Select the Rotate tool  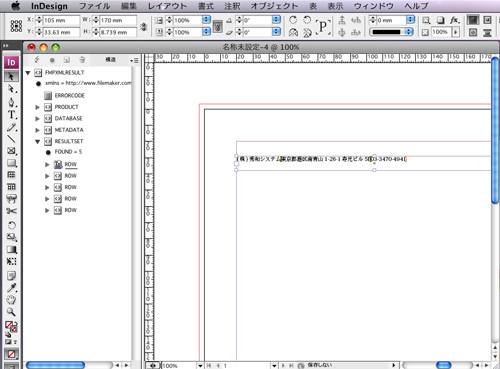tap(11, 225)
